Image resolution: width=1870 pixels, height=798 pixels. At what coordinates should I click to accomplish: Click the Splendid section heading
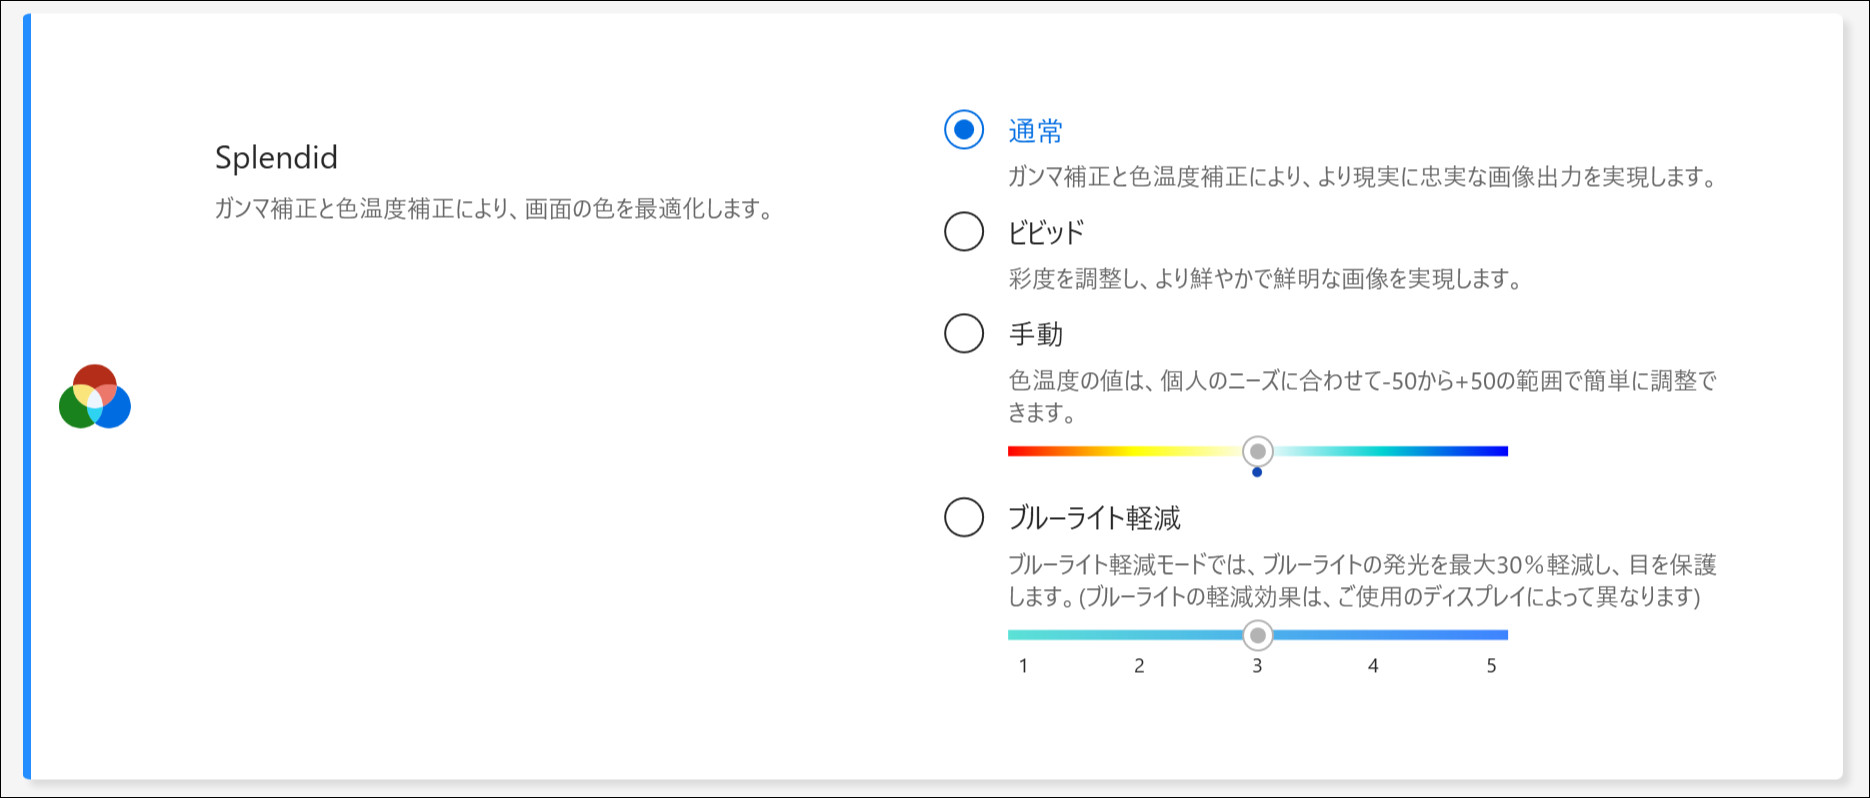click(277, 158)
